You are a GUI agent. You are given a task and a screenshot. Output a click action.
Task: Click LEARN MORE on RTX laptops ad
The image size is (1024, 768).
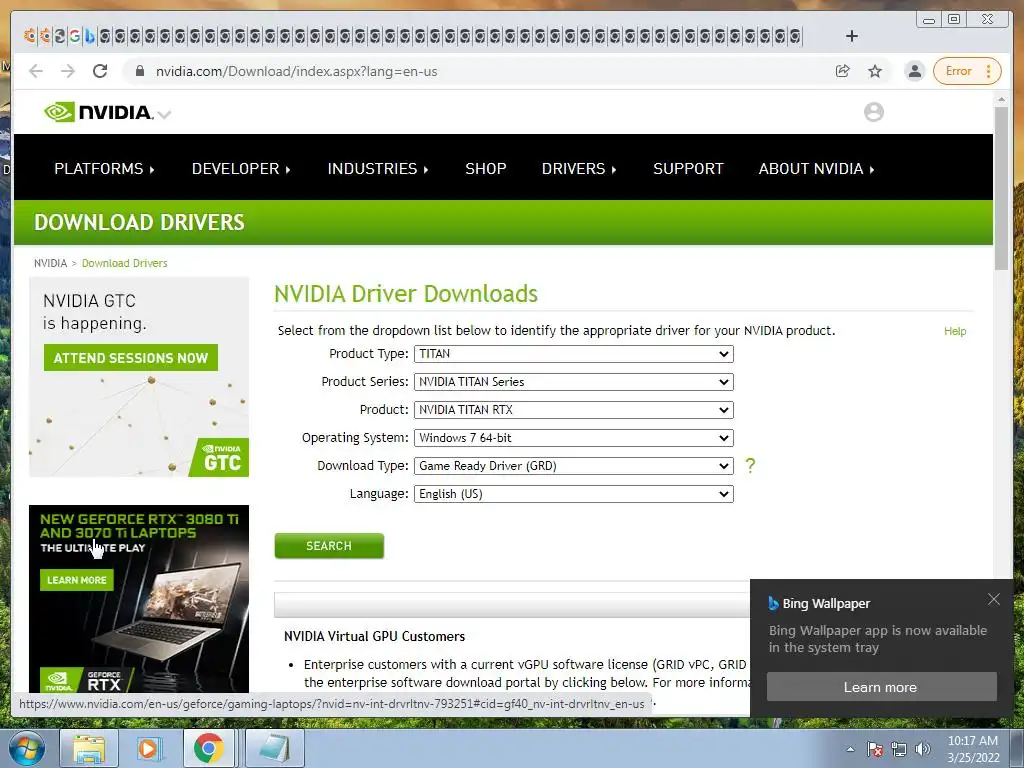76,580
